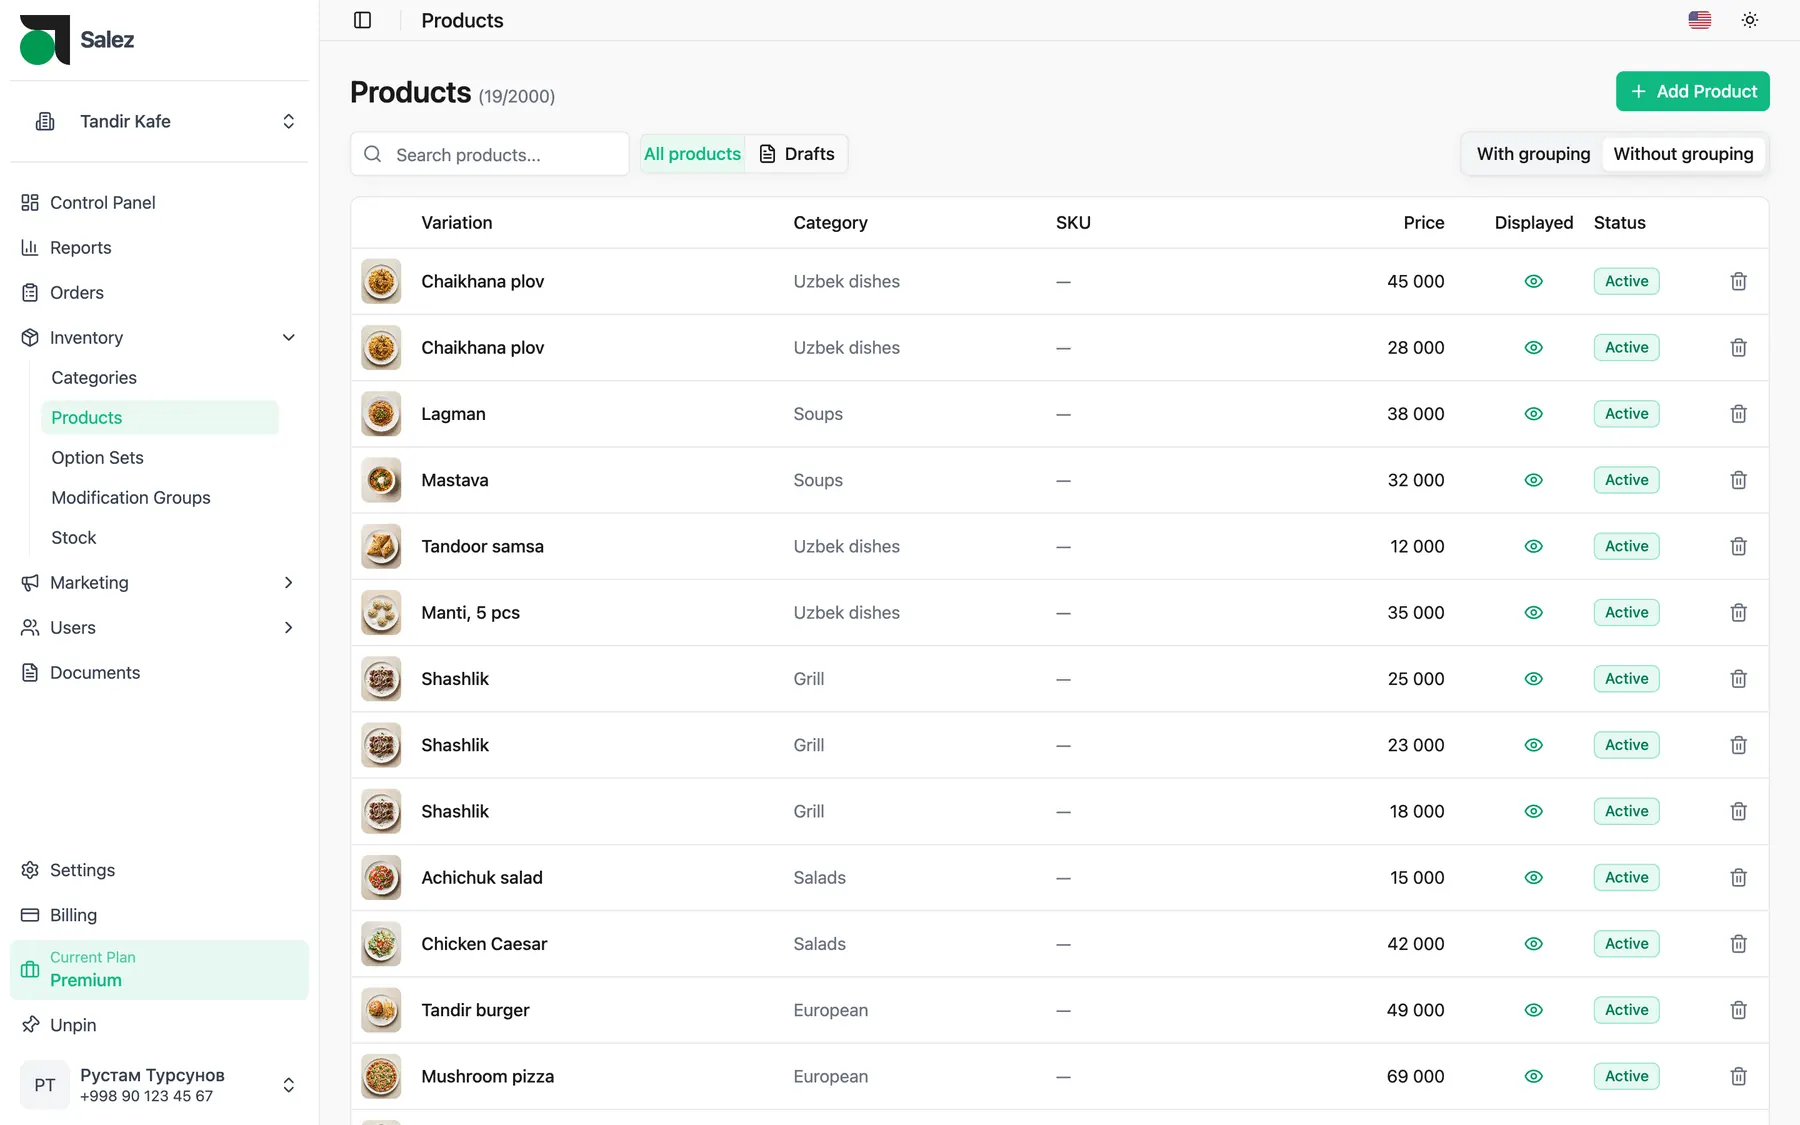Viewport: 1800px width, 1125px height.
Task: Select the Without grouping view
Action: coord(1683,154)
